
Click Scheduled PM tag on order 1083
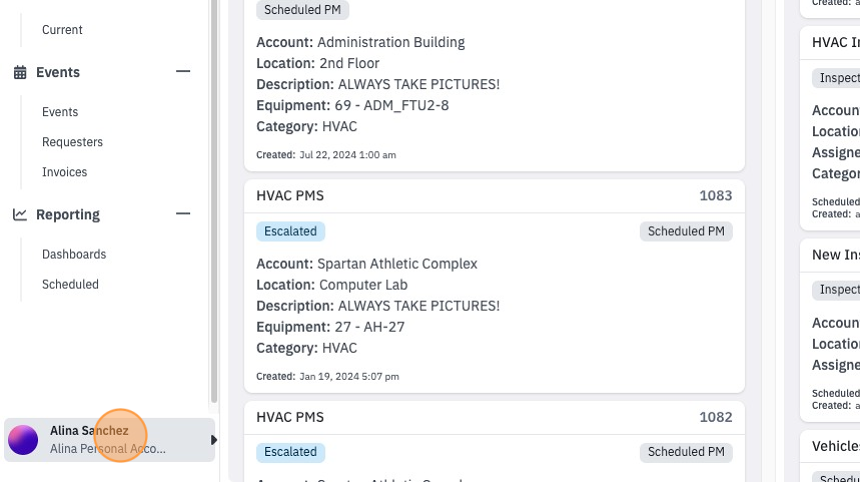686,231
